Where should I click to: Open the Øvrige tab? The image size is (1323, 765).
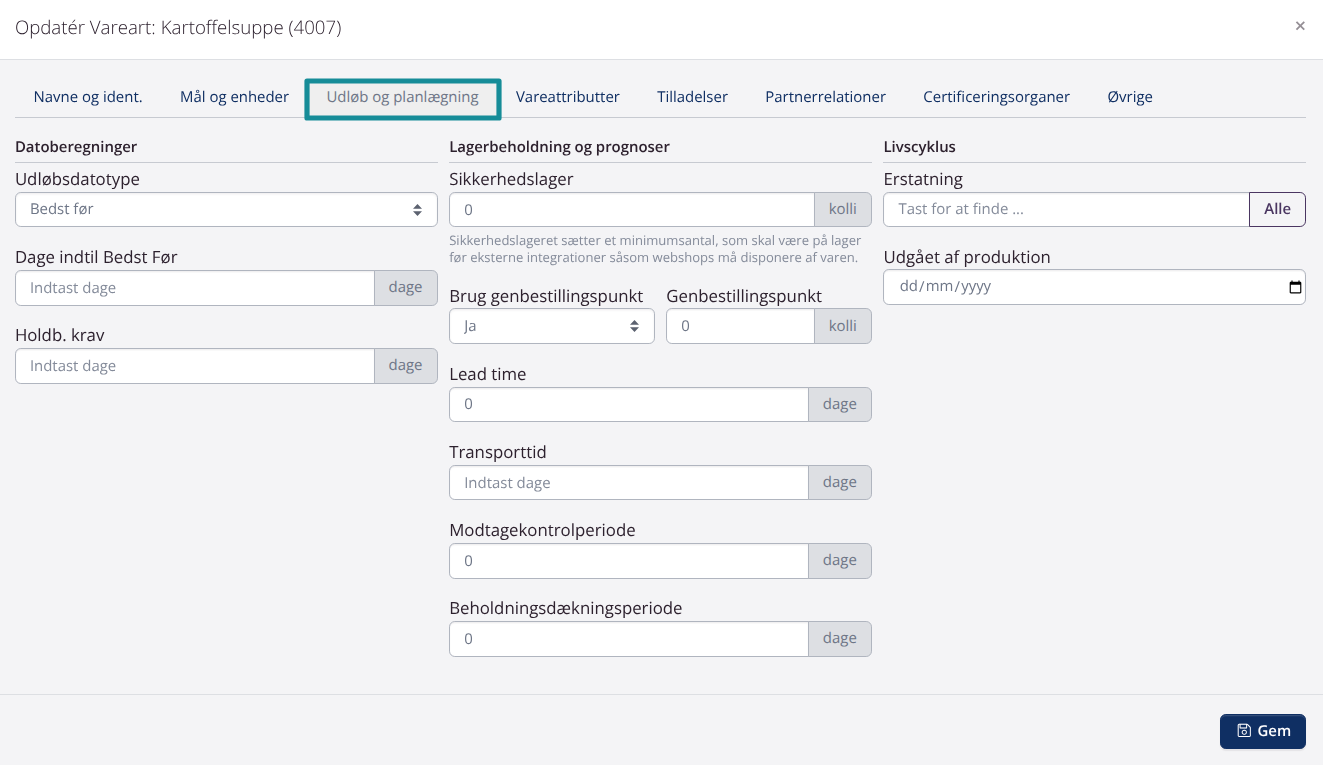tap(1130, 97)
